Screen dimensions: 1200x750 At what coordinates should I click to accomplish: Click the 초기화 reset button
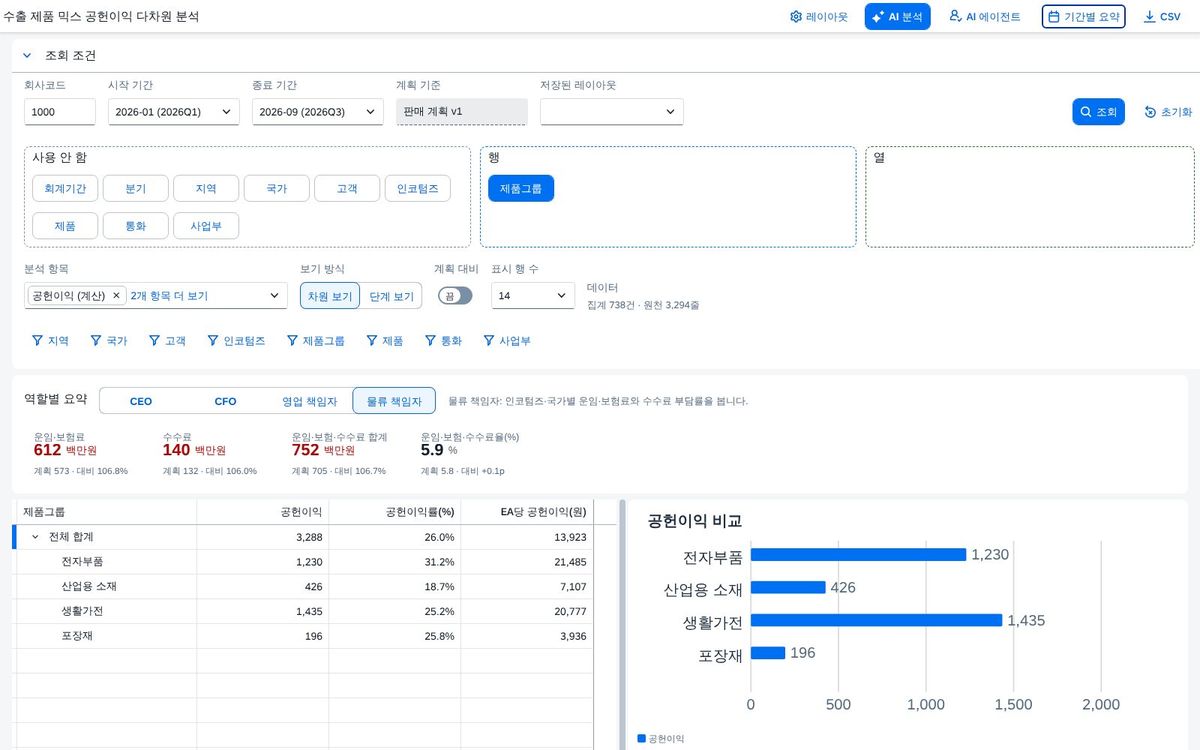(x=1168, y=112)
